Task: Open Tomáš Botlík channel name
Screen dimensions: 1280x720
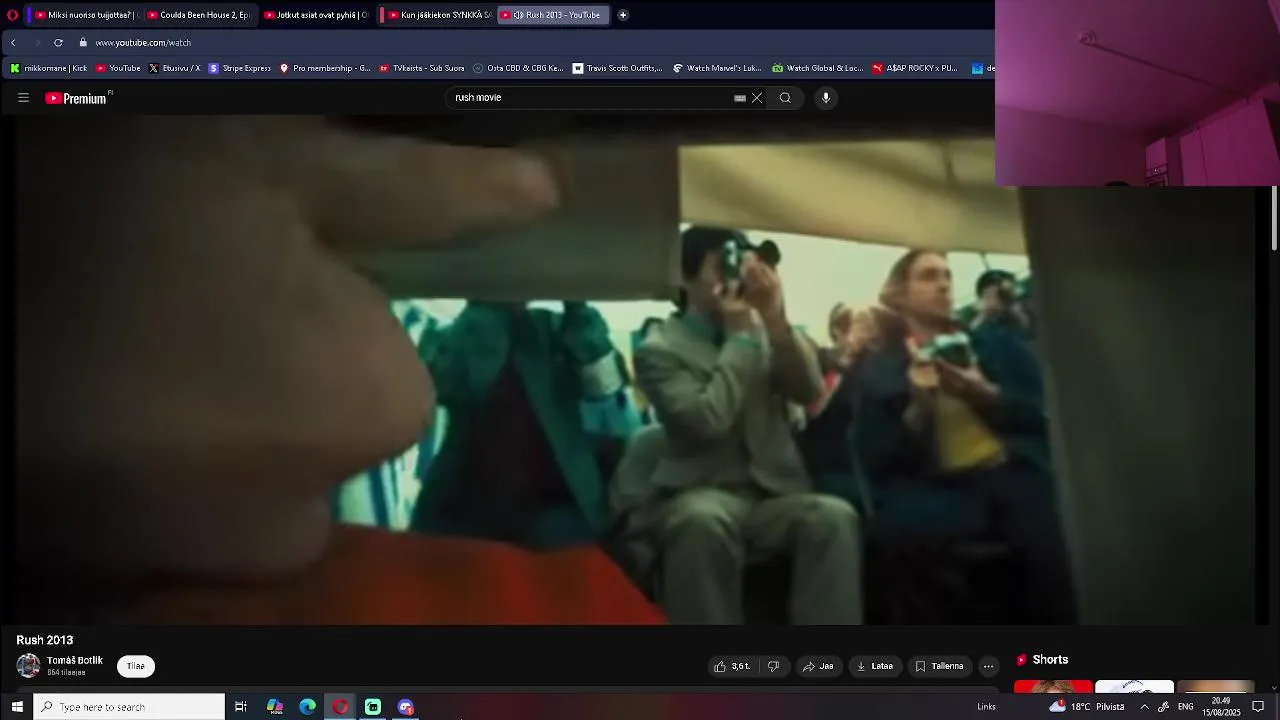Action: point(75,661)
